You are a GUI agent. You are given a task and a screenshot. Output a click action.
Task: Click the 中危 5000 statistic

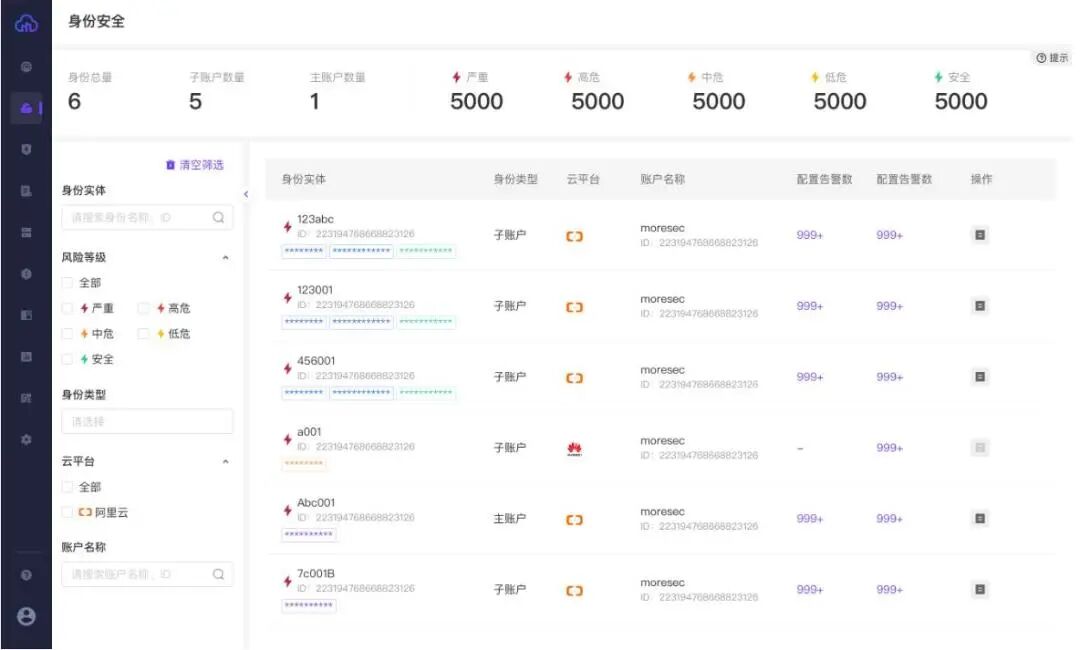[x=718, y=93]
